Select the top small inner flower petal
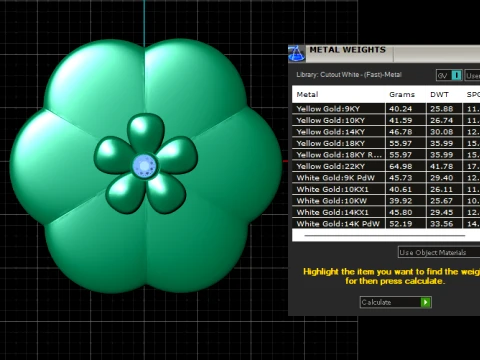Image resolution: width=480 pixels, height=360 pixels. (x=146, y=133)
